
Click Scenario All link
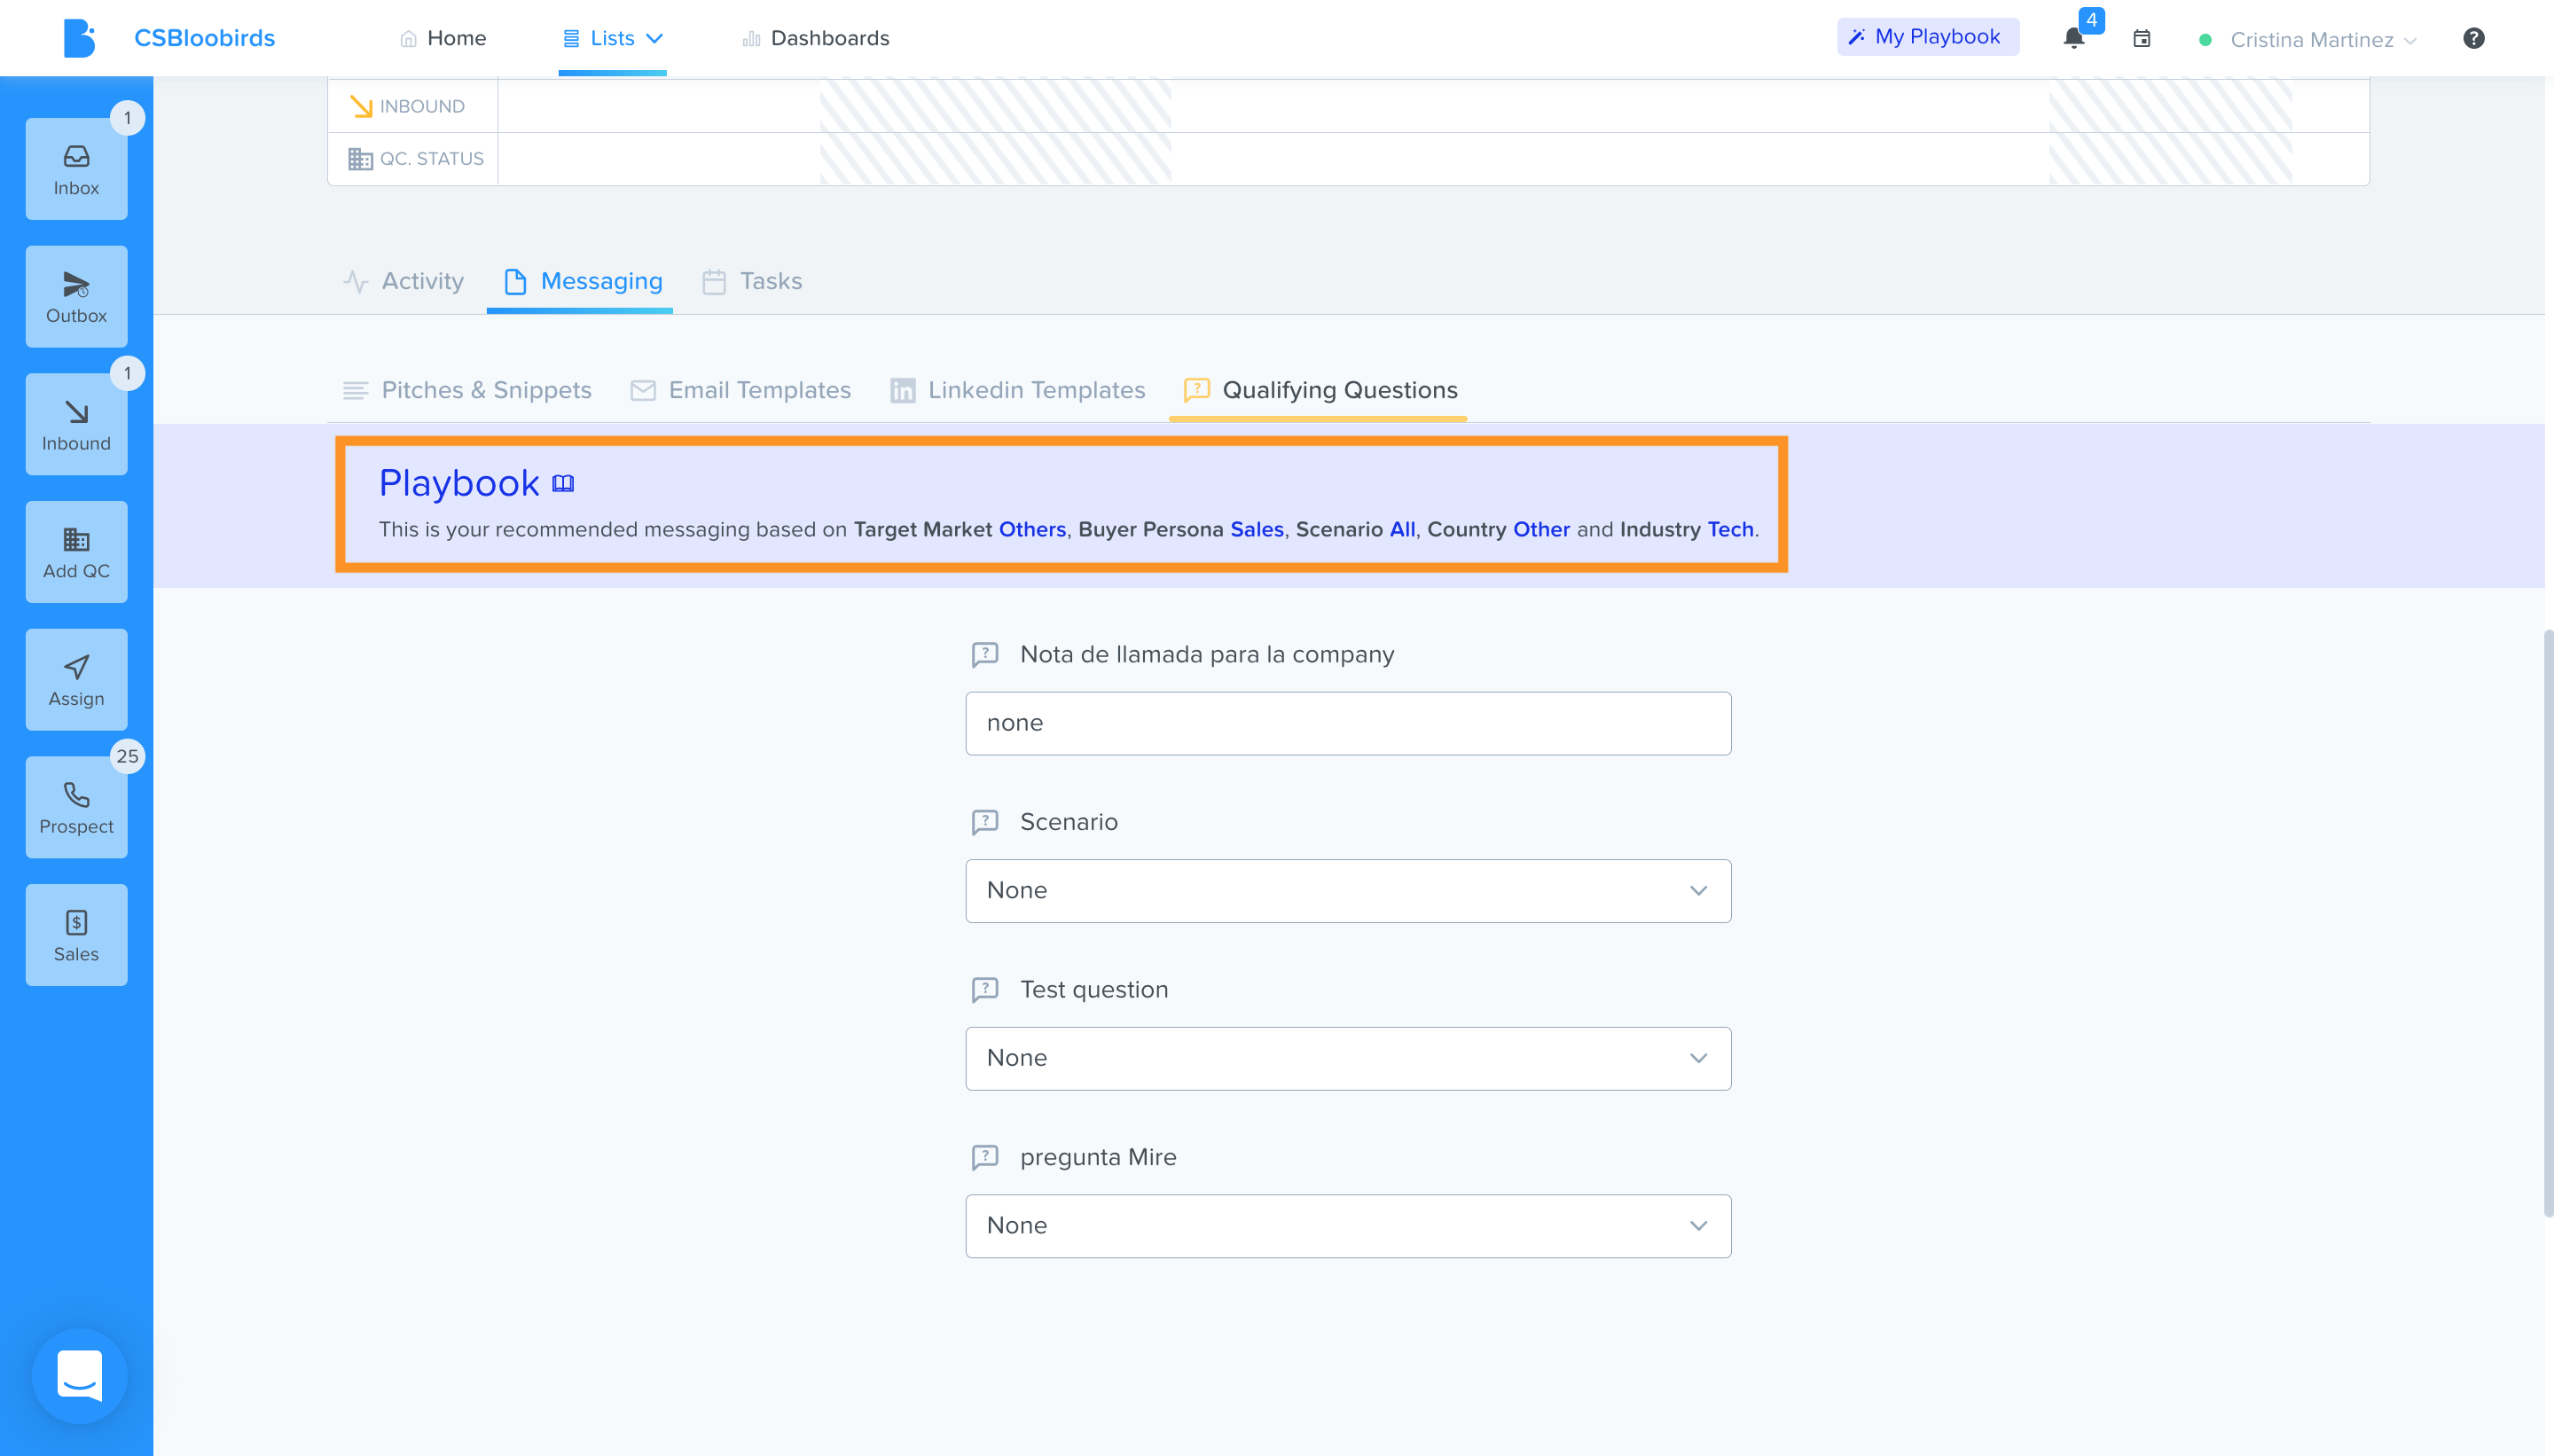point(1403,530)
